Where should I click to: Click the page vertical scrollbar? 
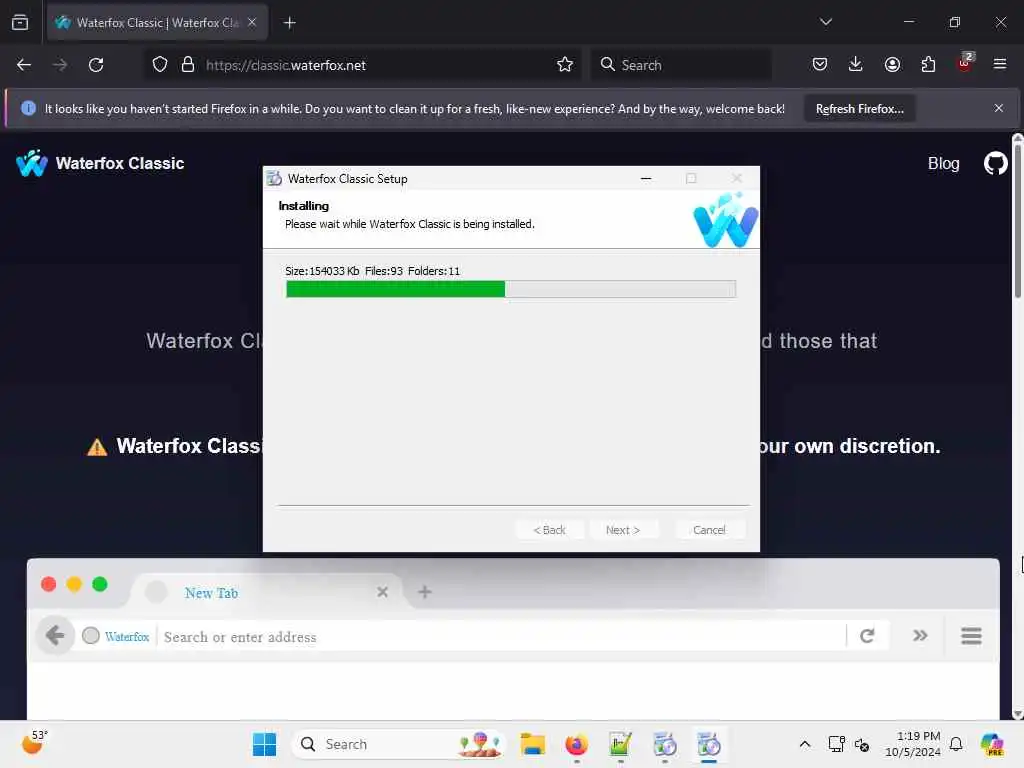pyautogui.click(x=1017, y=426)
